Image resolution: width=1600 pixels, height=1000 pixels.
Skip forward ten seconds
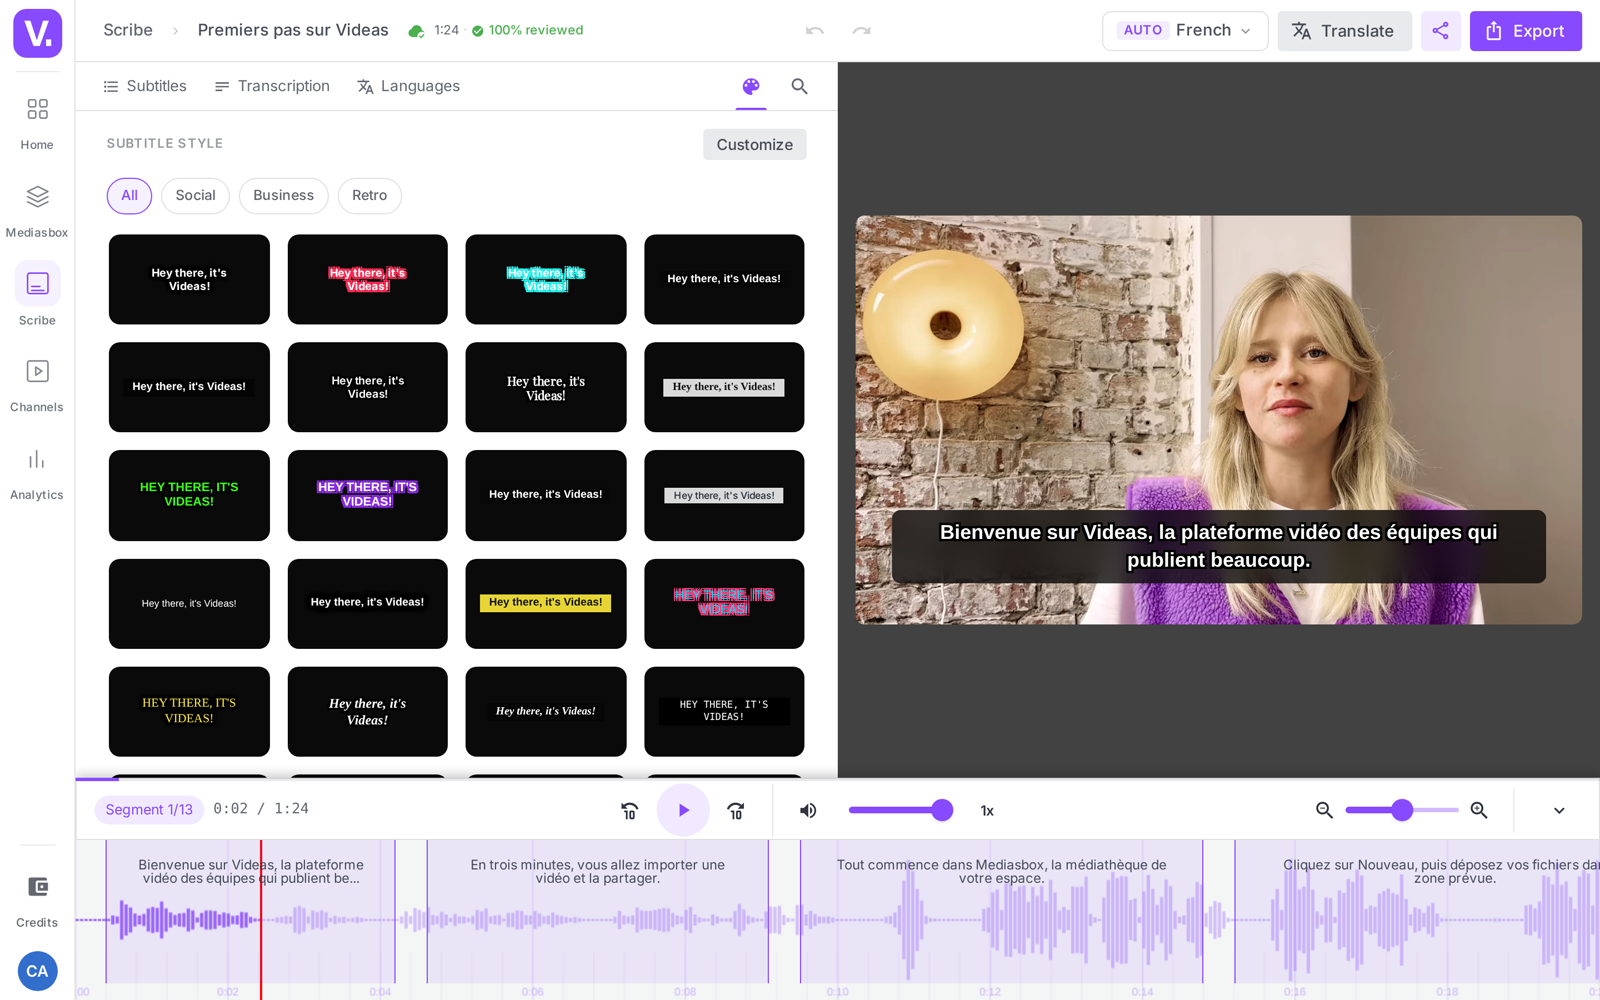point(736,810)
